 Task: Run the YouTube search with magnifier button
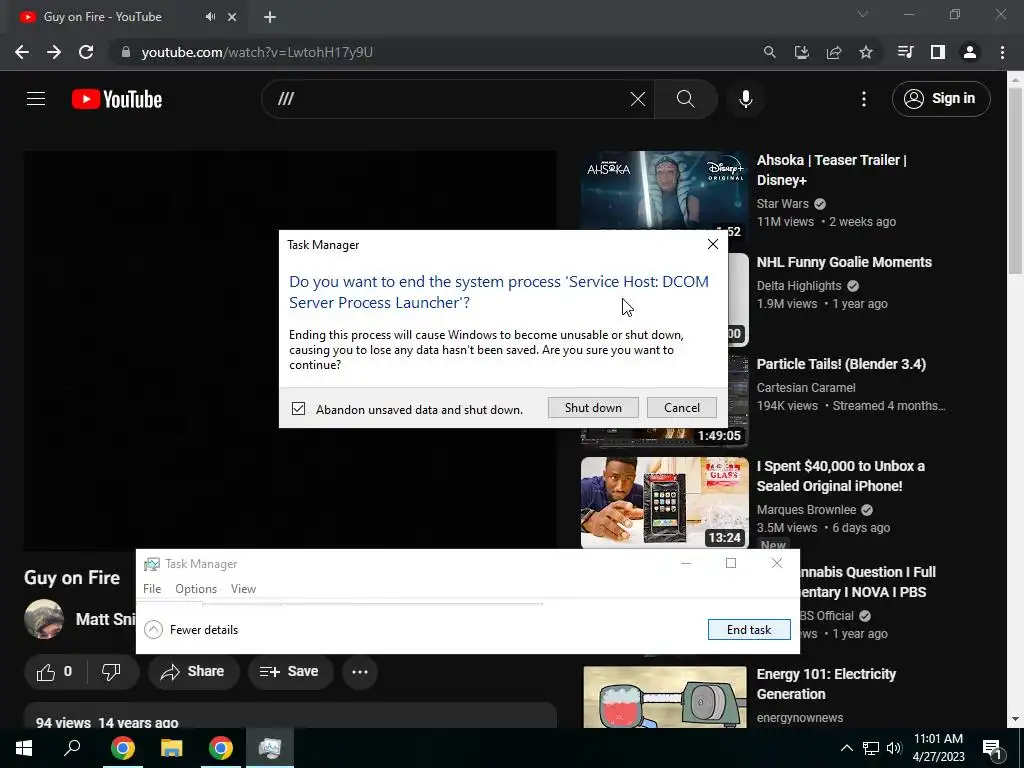pos(686,99)
